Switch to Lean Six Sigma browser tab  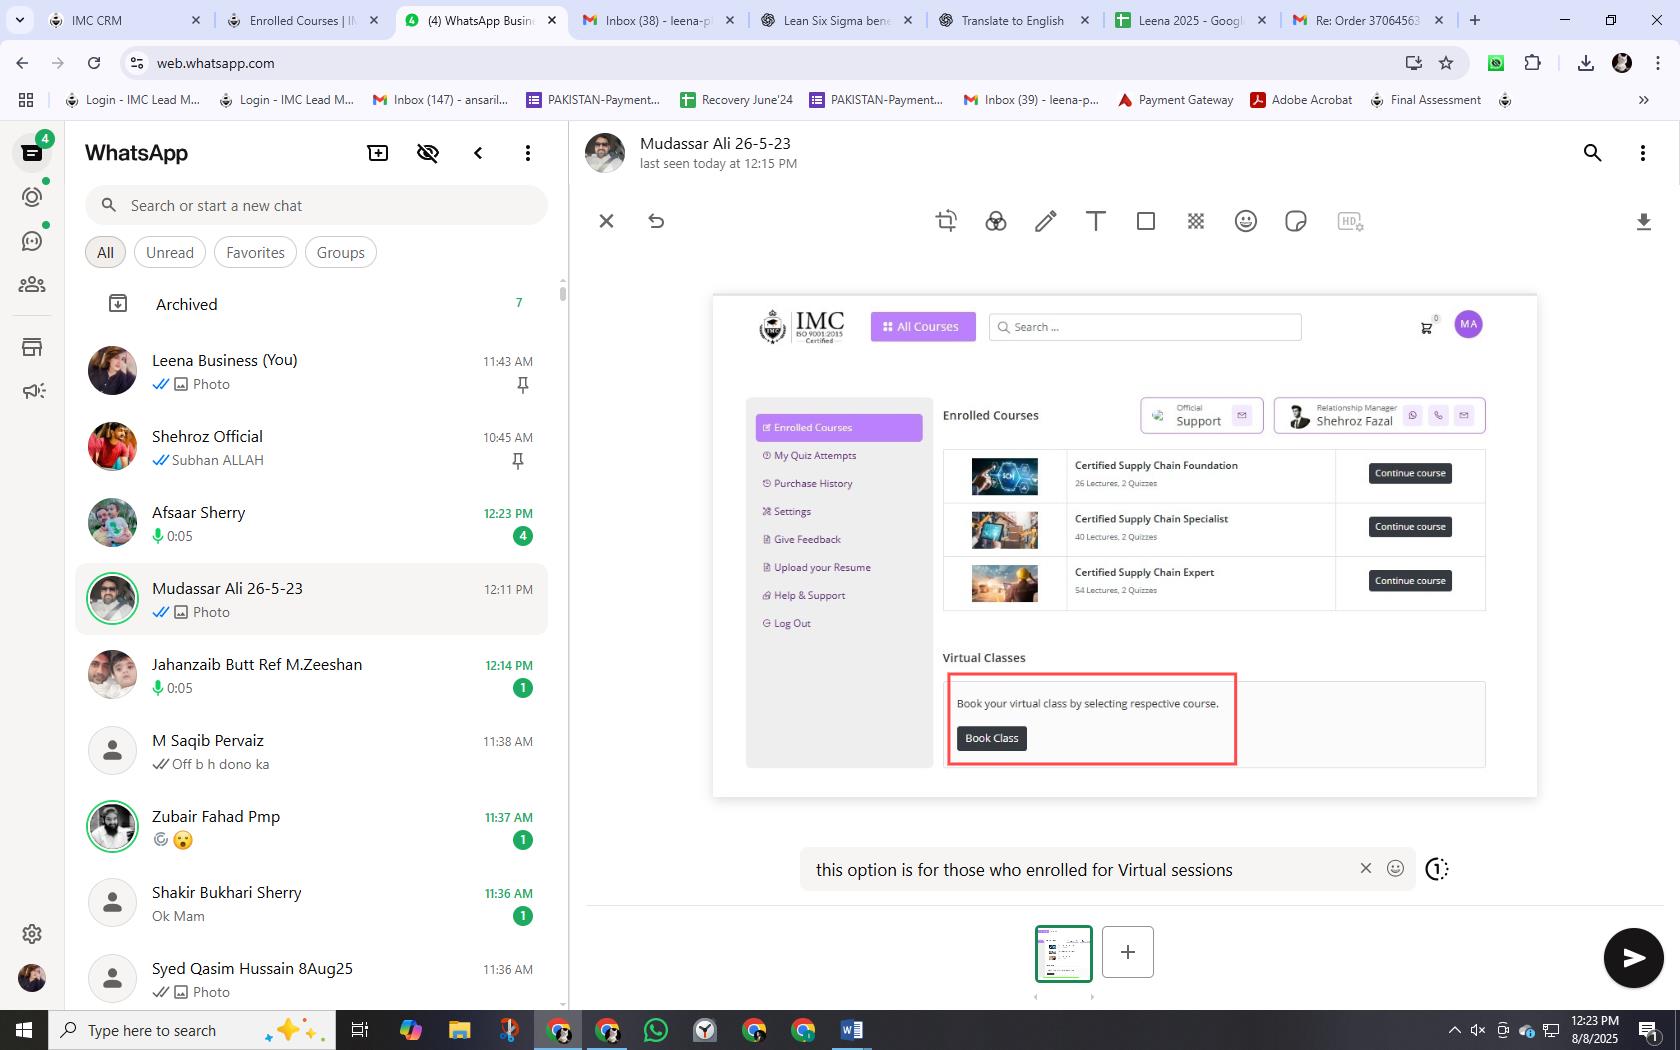tap(837, 20)
